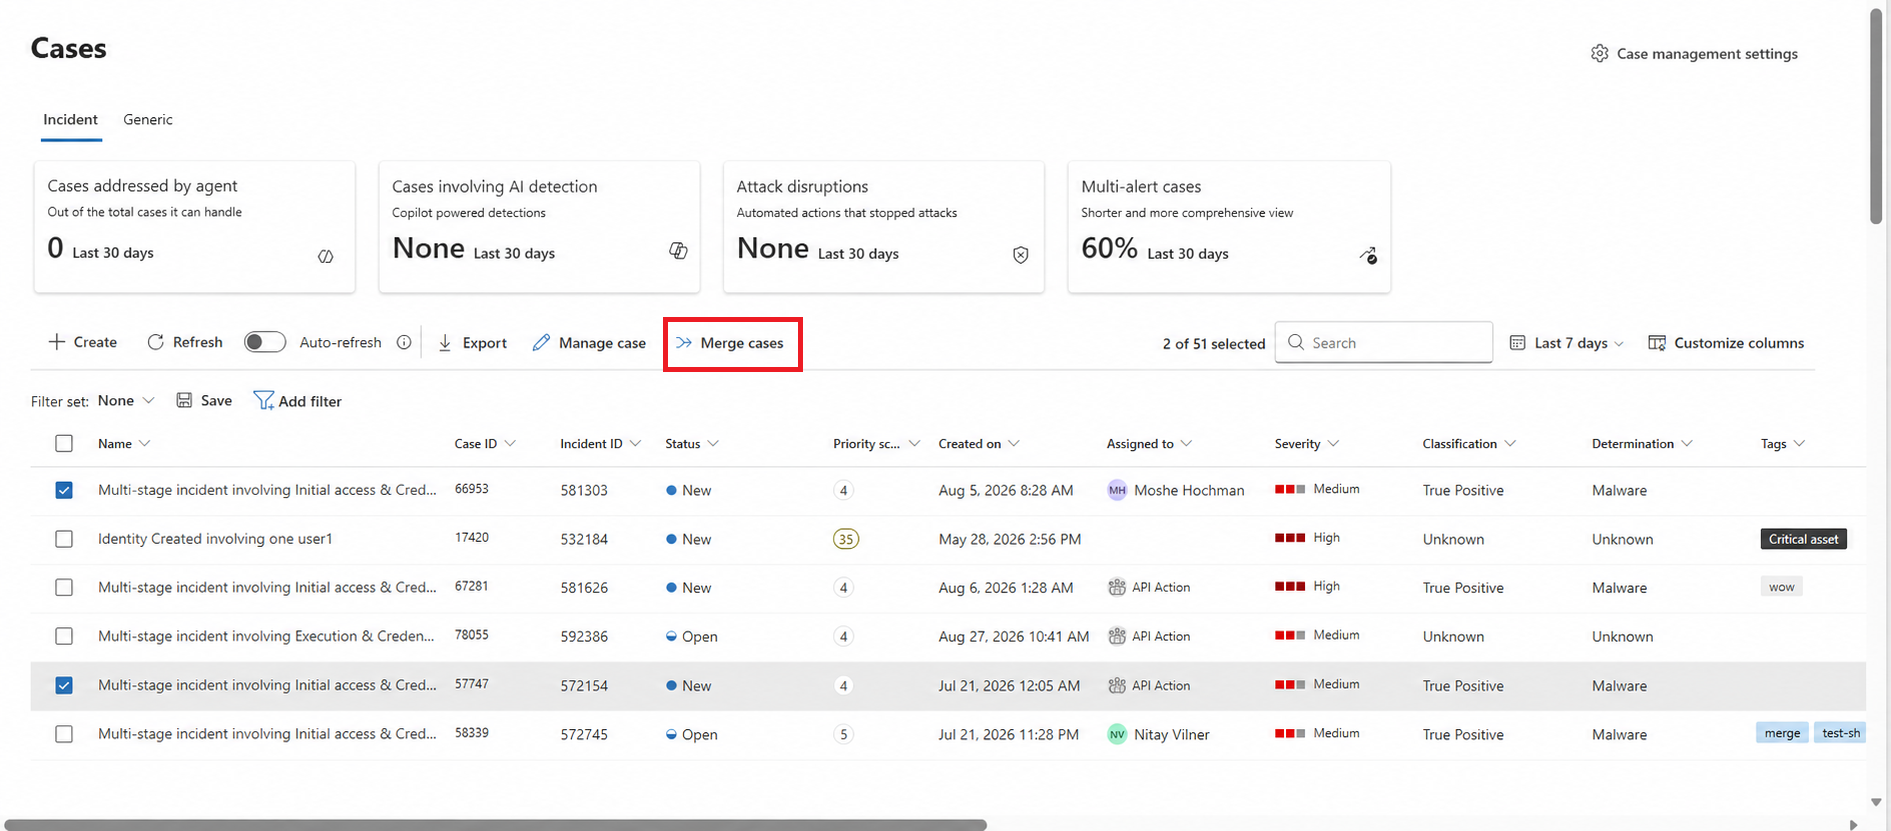Uncheck the checkbox for case 57747
This screenshot has height=831, width=1891.
point(64,685)
